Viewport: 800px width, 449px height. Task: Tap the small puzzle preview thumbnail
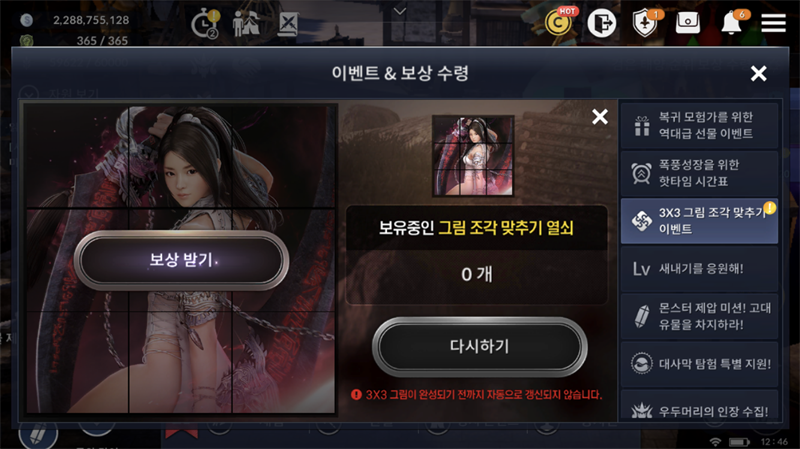473,156
